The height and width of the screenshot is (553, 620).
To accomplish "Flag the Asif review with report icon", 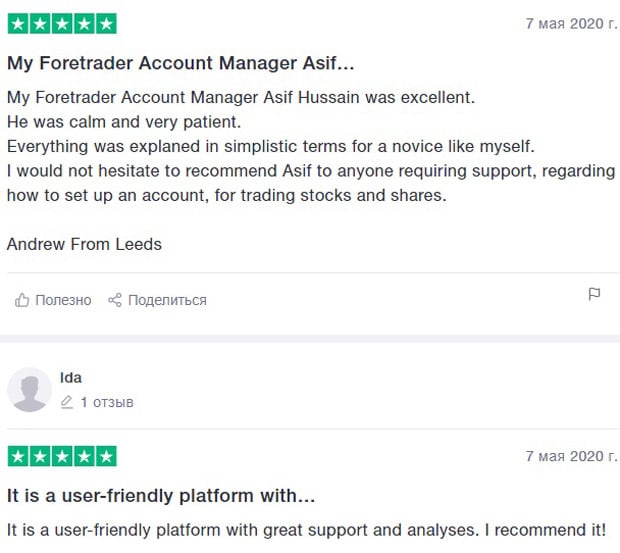I will click(x=594, y=294).
